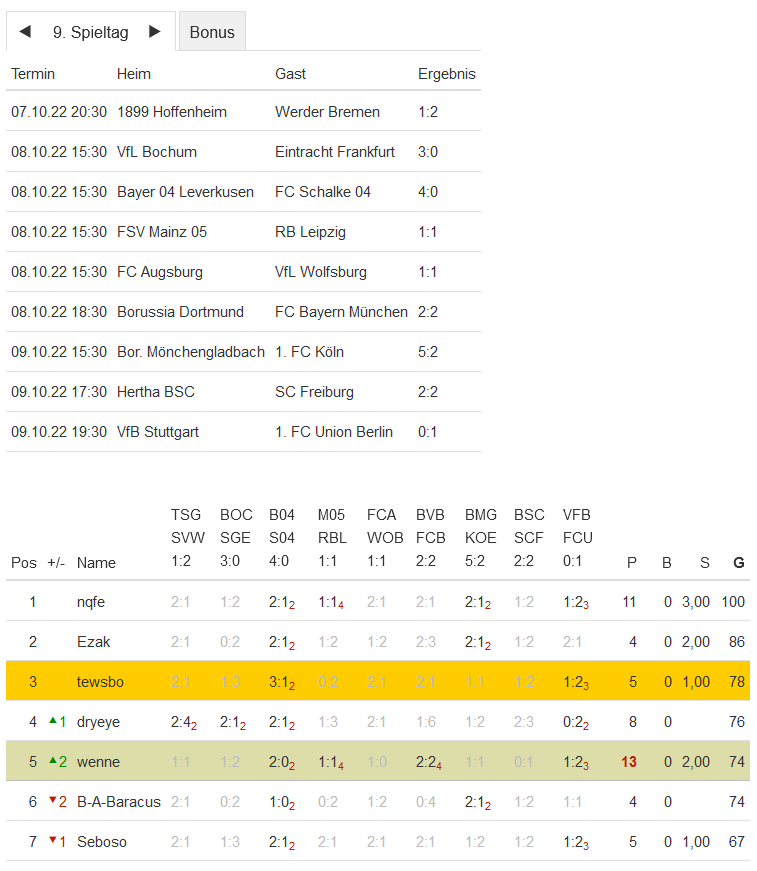
Task: Click wenne's red 13 points value
Action: tap(628, 762)
